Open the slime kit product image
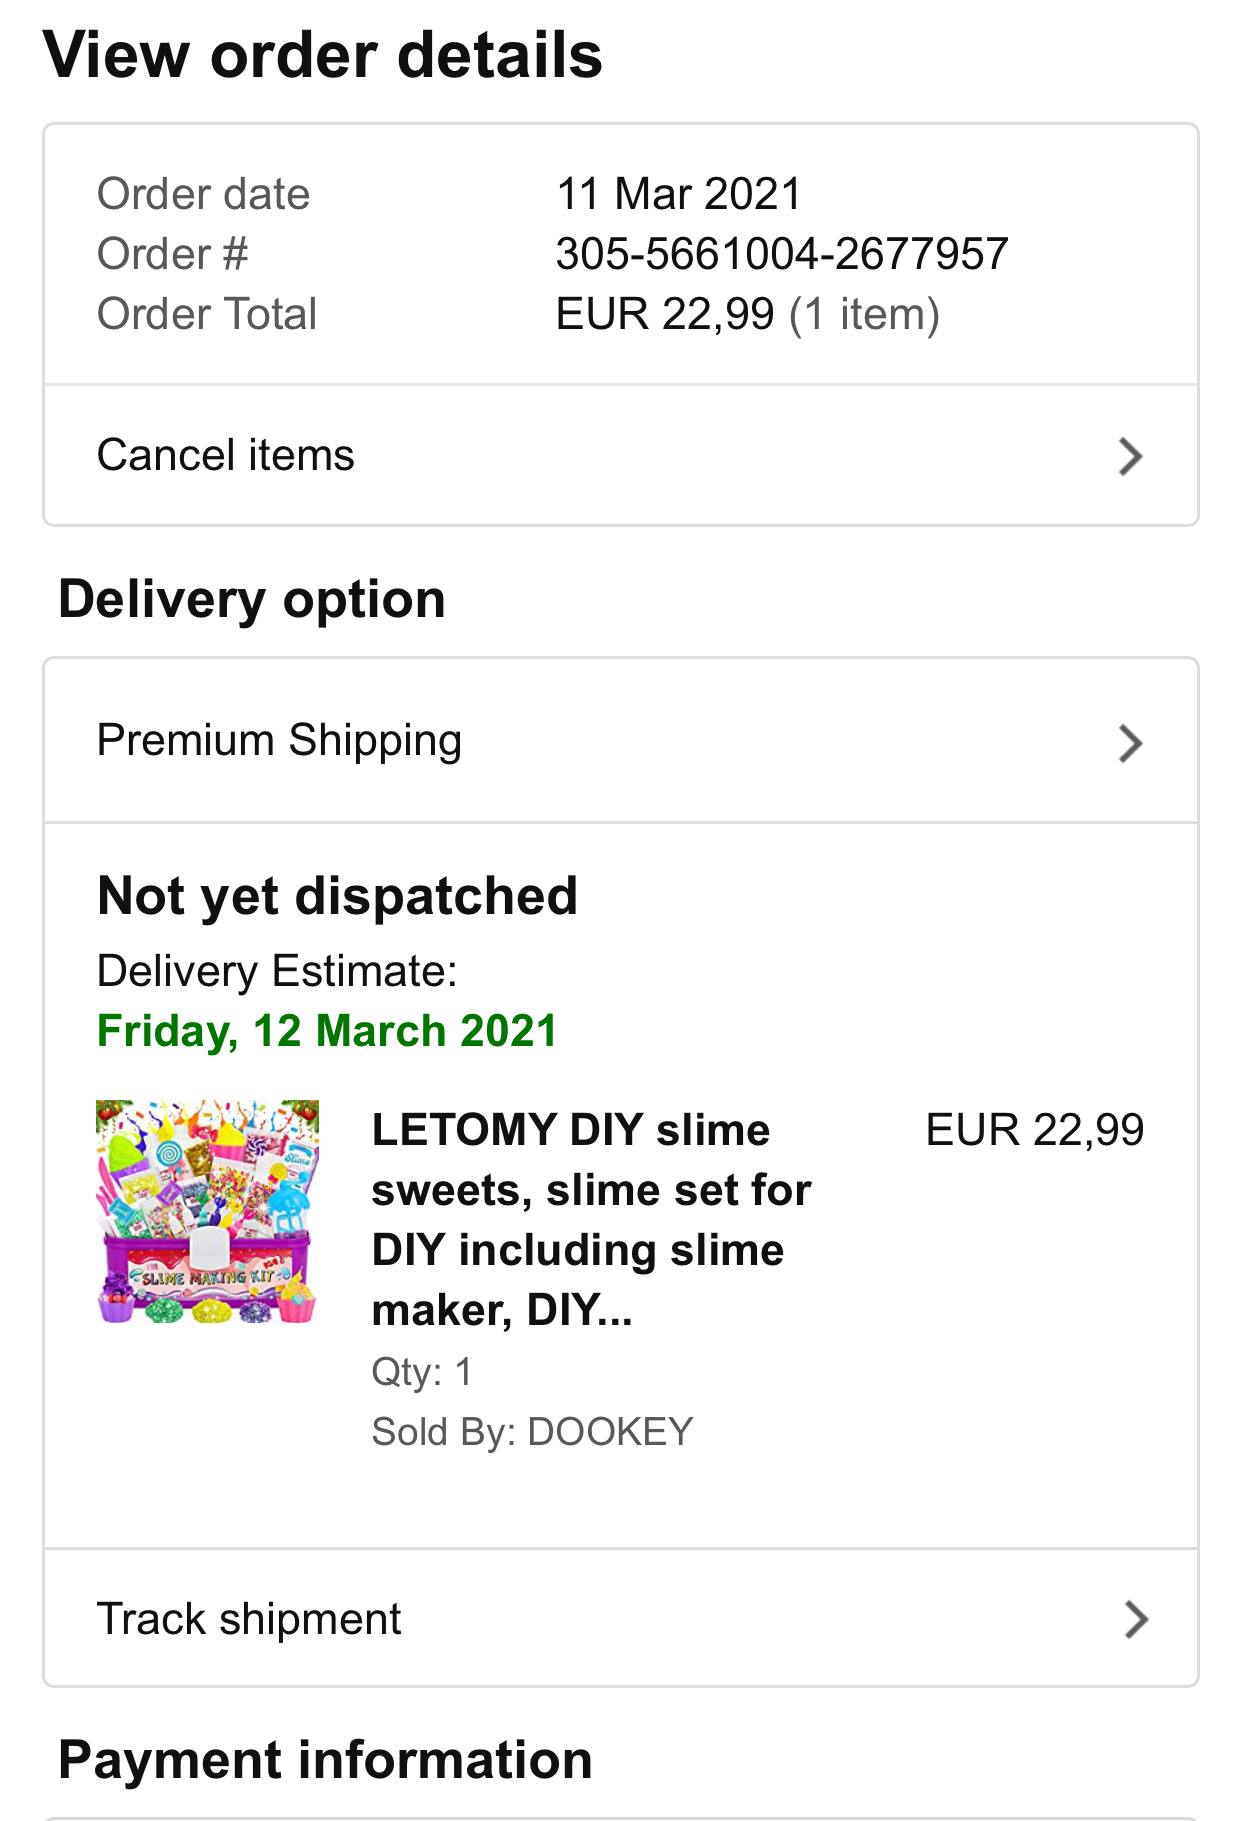Image resolution: width=1242 pixels, height=1821 pixels. (207, 1211)
